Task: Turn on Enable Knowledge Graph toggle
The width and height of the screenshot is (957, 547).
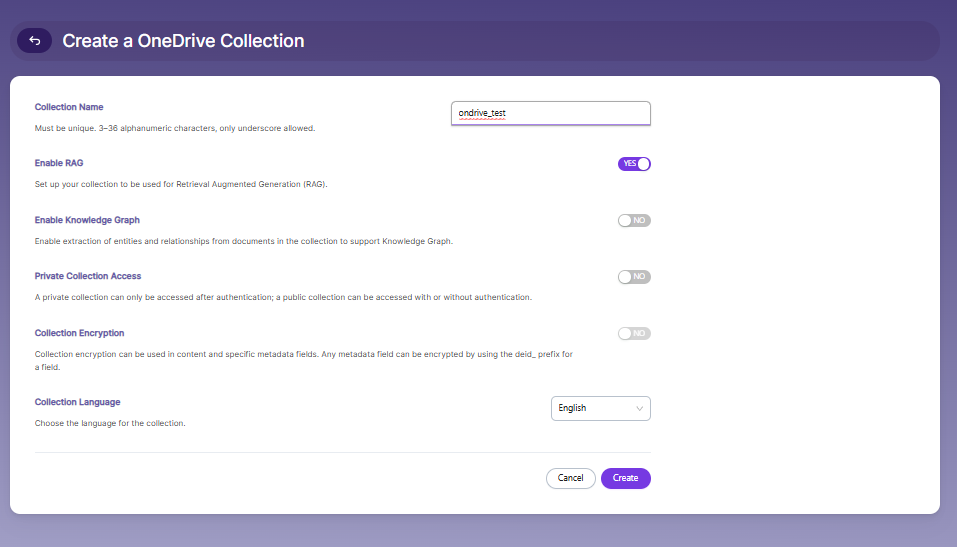Action: (x=634, y=220)
